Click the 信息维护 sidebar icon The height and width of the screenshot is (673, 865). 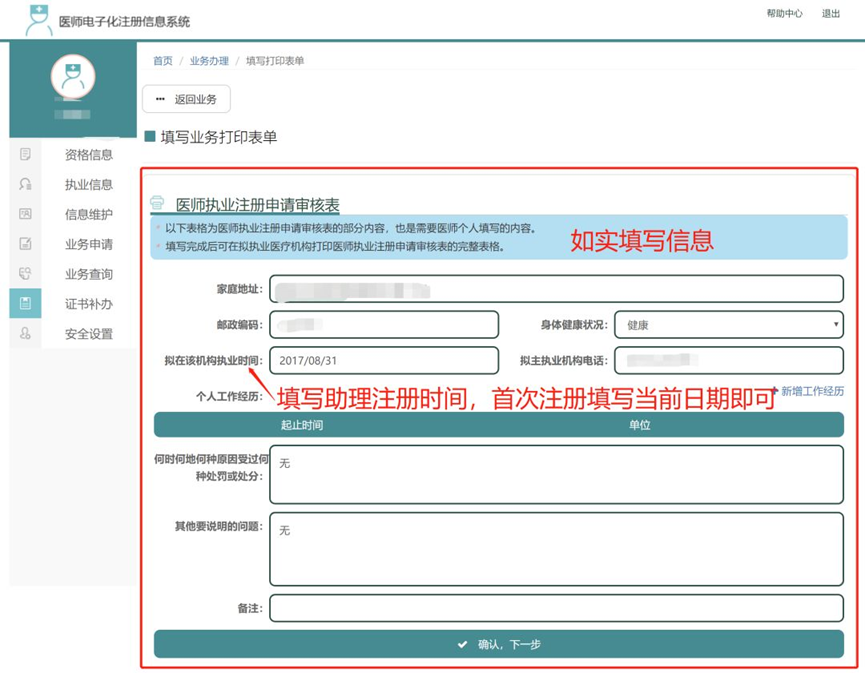coord(25,214)
